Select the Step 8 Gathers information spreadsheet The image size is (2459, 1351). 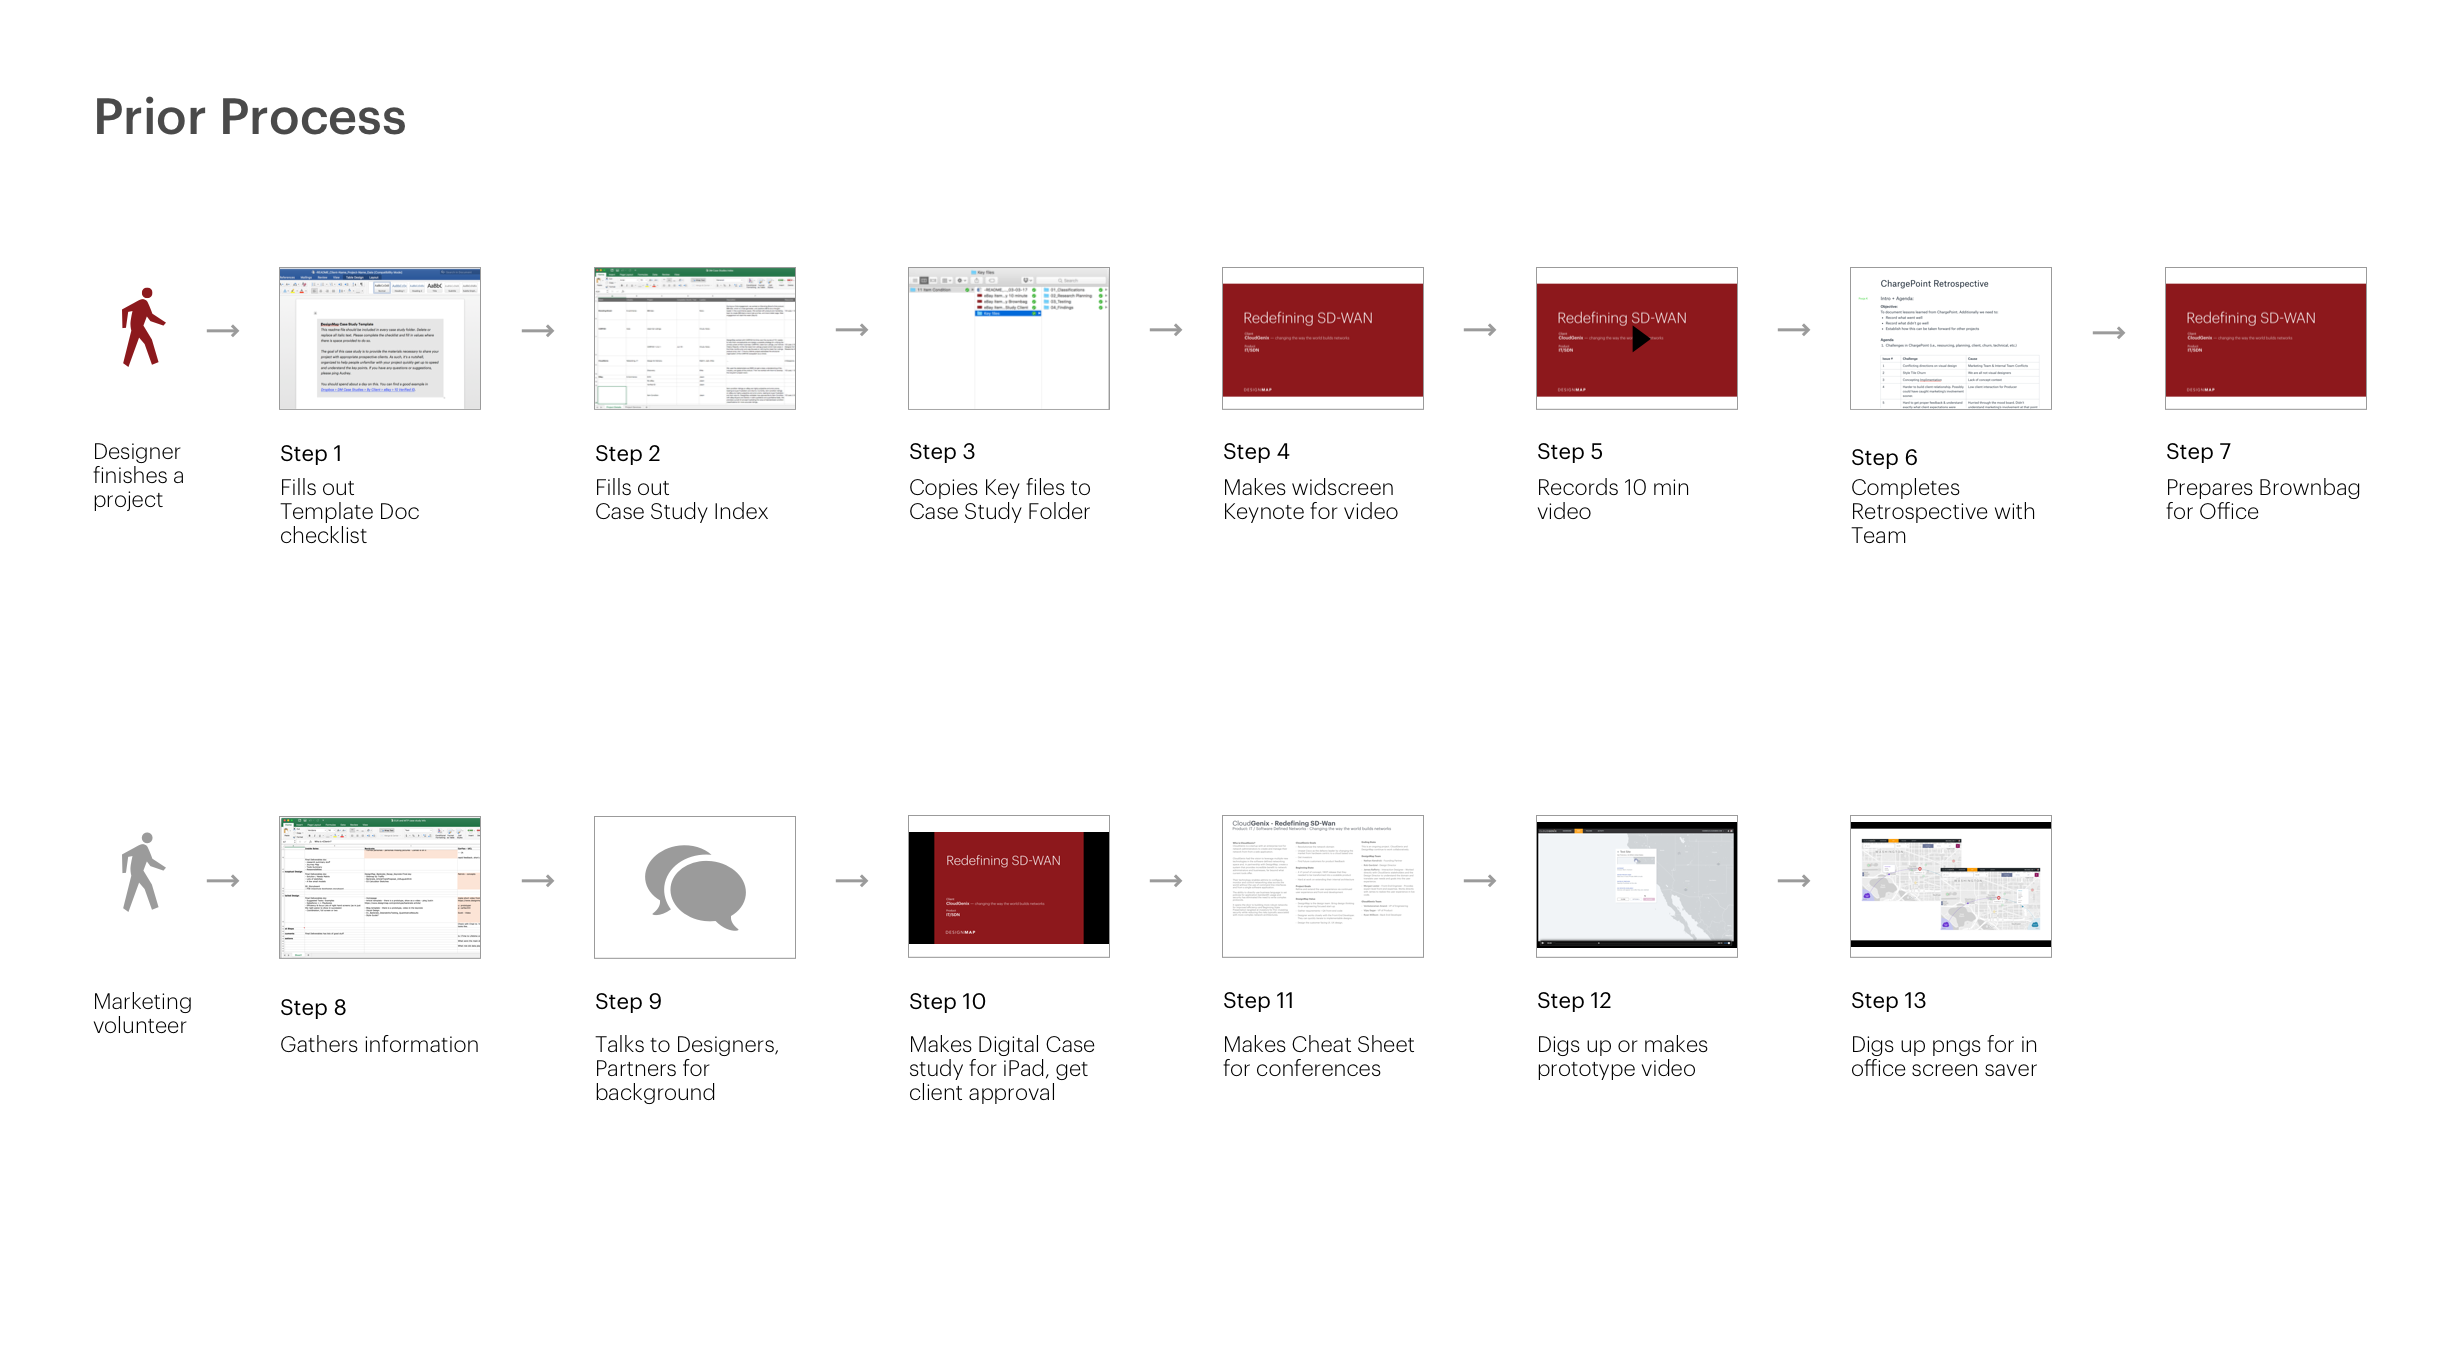point(380,887)
